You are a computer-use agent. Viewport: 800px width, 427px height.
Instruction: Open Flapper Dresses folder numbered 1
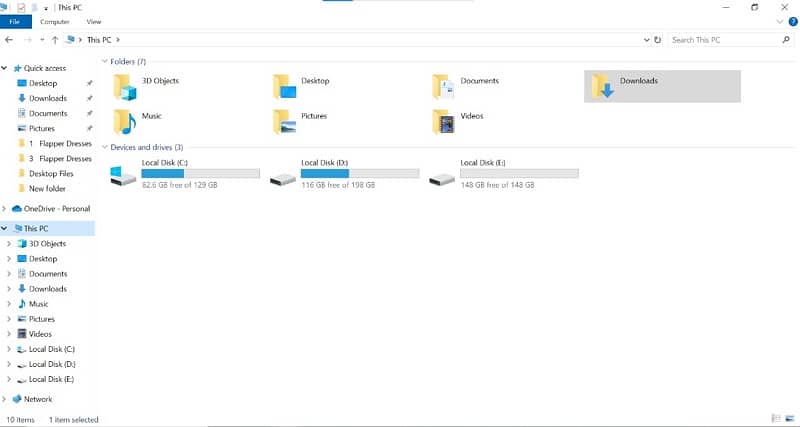[x=60, y=143]
